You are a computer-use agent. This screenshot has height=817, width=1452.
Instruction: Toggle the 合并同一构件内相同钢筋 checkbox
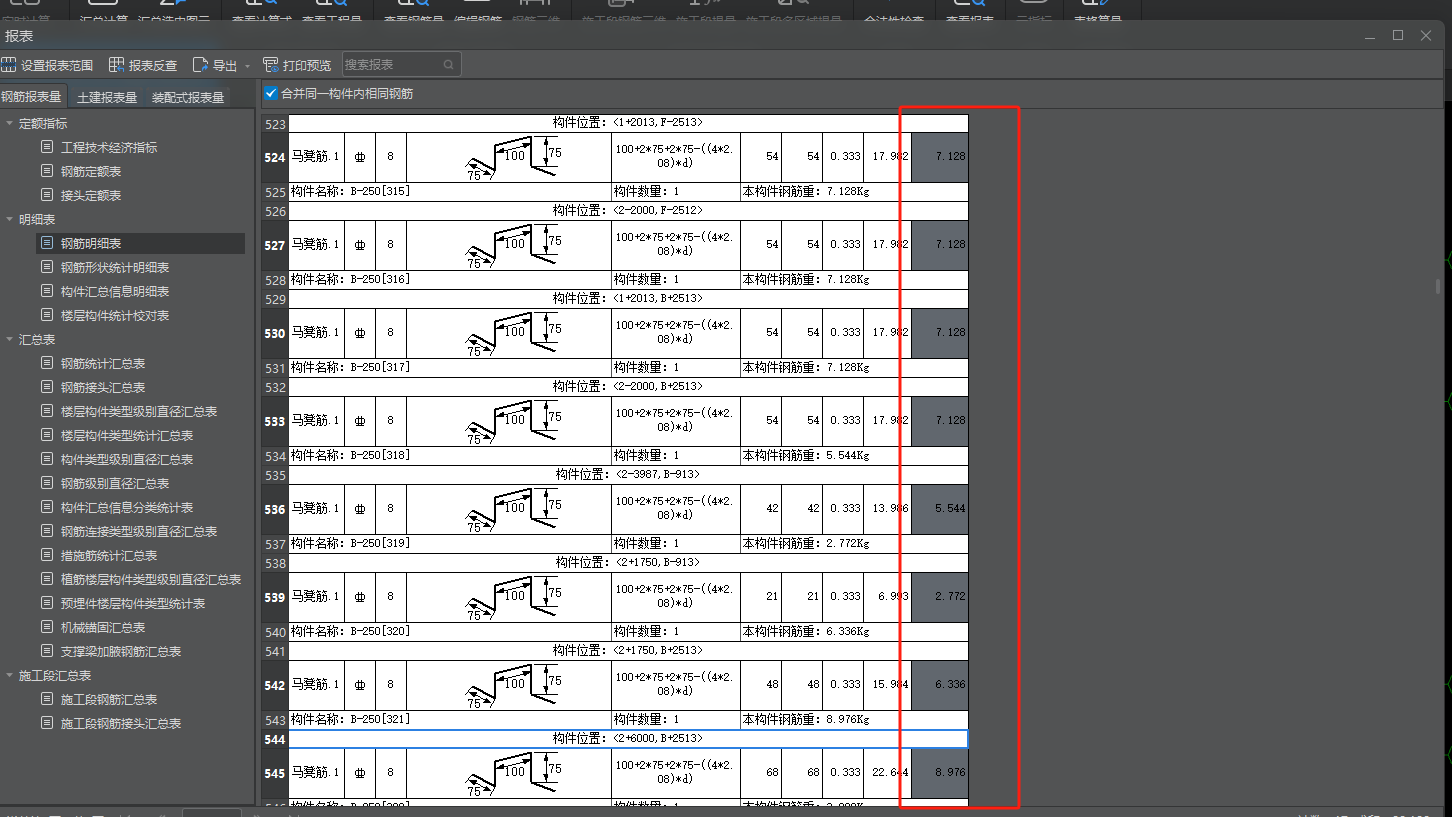click(x=270, y=93)
